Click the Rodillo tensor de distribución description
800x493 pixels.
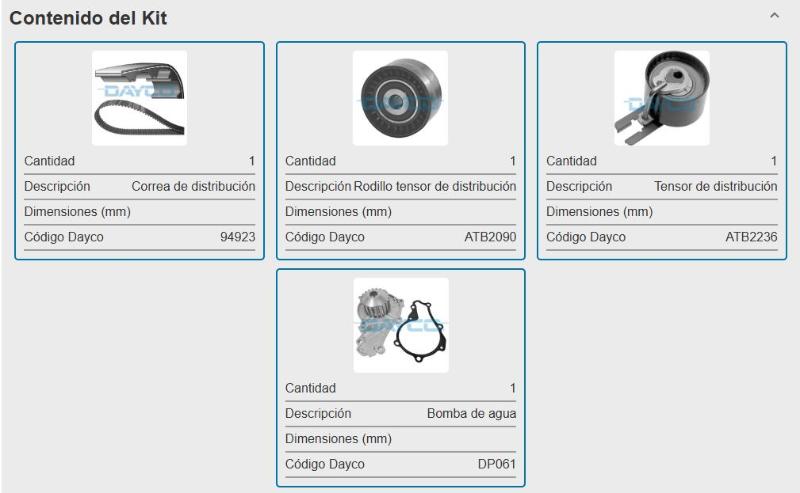coord(435,186)
